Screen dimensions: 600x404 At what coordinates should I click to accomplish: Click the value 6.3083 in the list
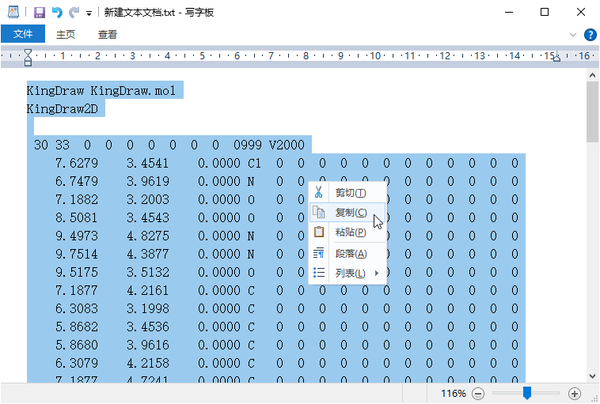point(77,309)
